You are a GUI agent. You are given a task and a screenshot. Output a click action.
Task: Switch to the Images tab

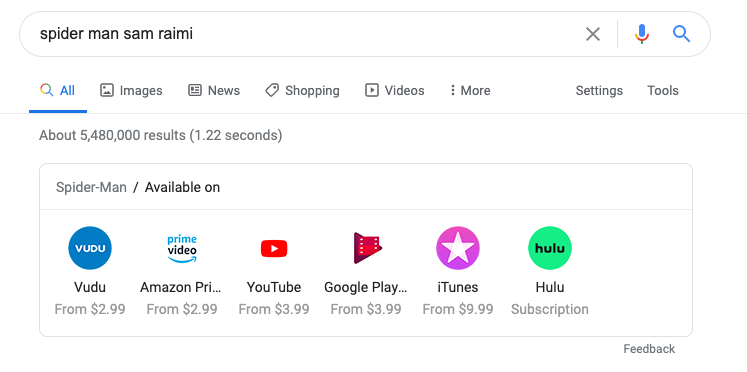(131, 90)
